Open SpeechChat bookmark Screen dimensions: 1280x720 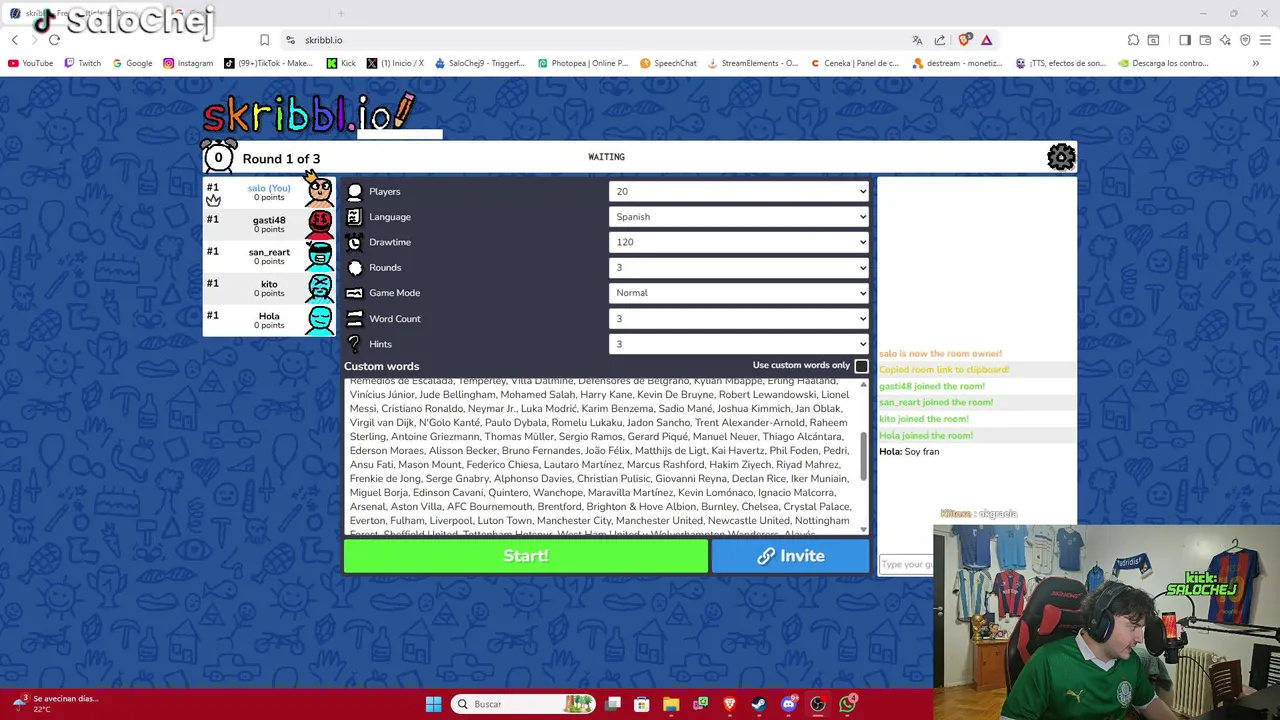[668, 63]
